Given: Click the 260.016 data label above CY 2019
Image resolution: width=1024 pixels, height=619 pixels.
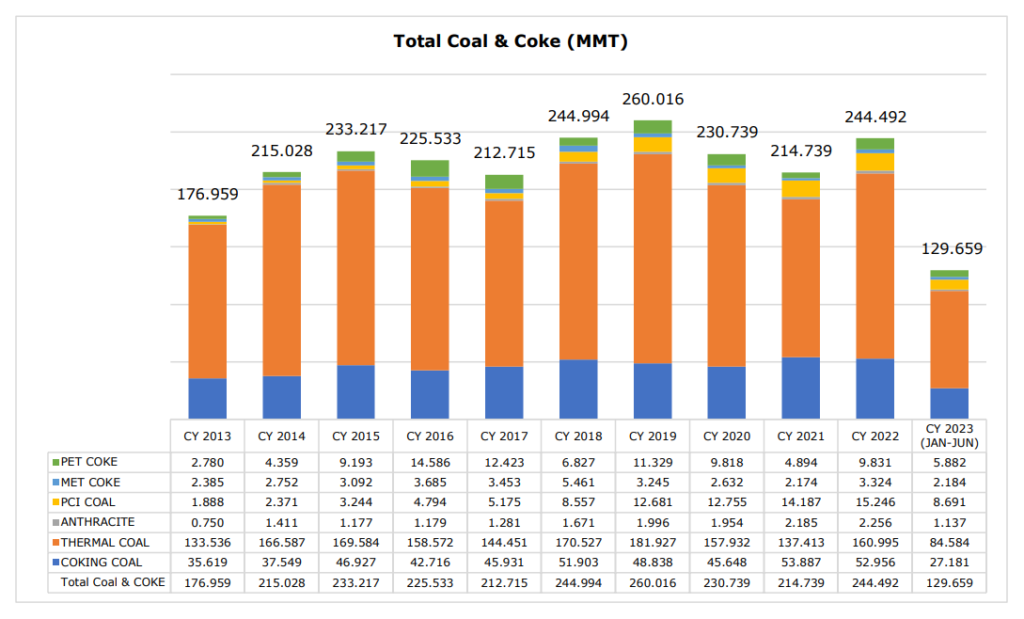Looking at the screenshot, I should pyautogui.click(x=651, y=99).
